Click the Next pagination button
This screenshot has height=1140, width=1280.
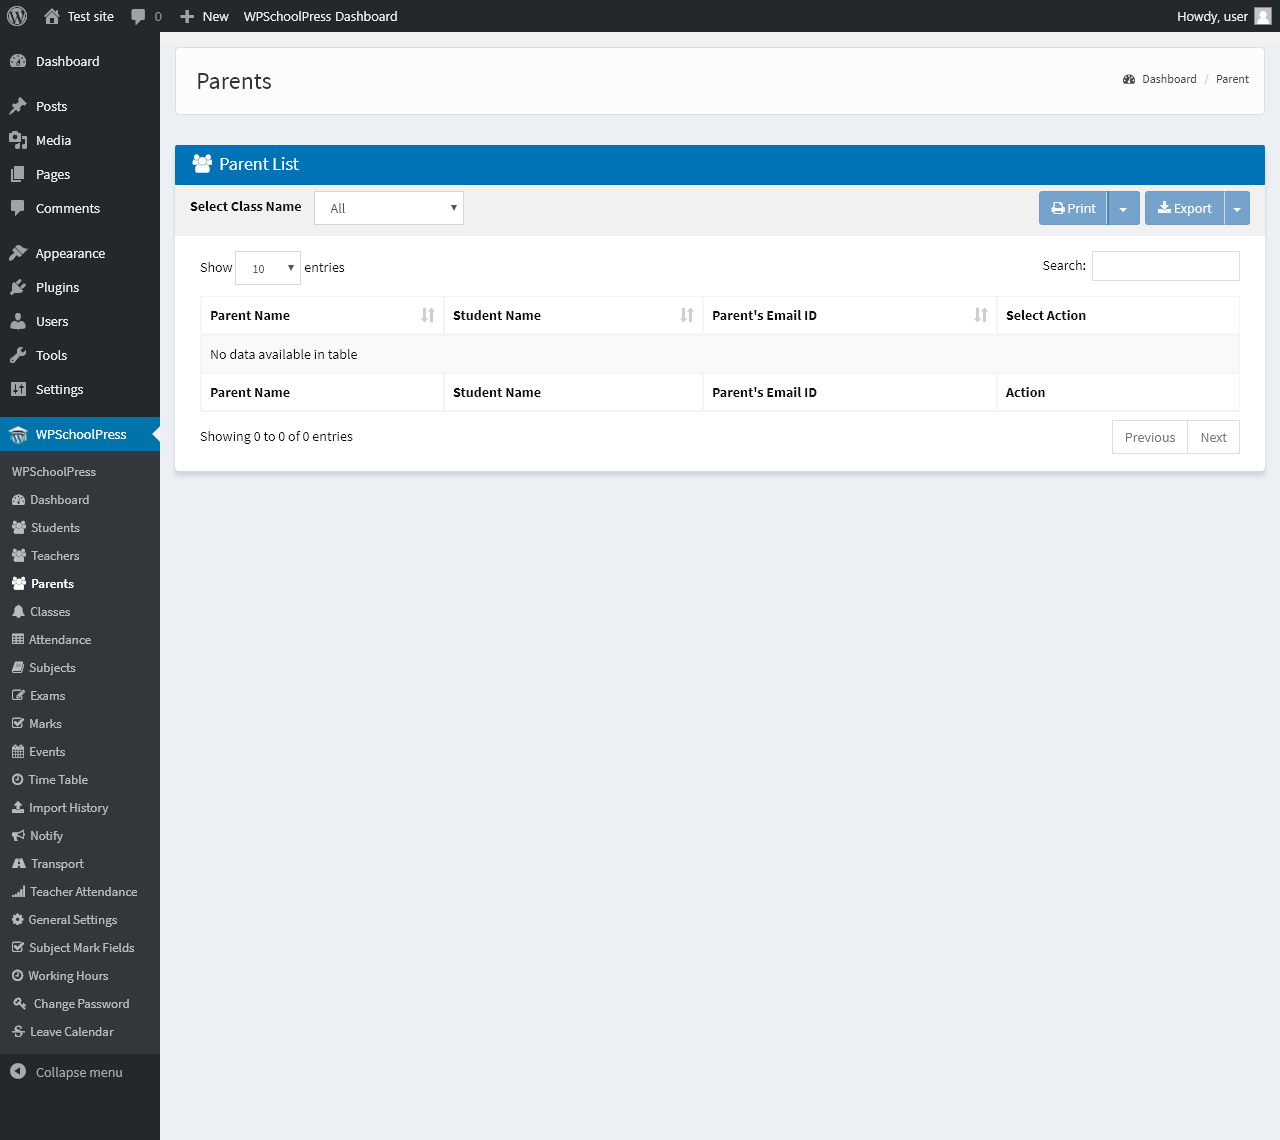pyautogui.click(x=1214, y=437)
